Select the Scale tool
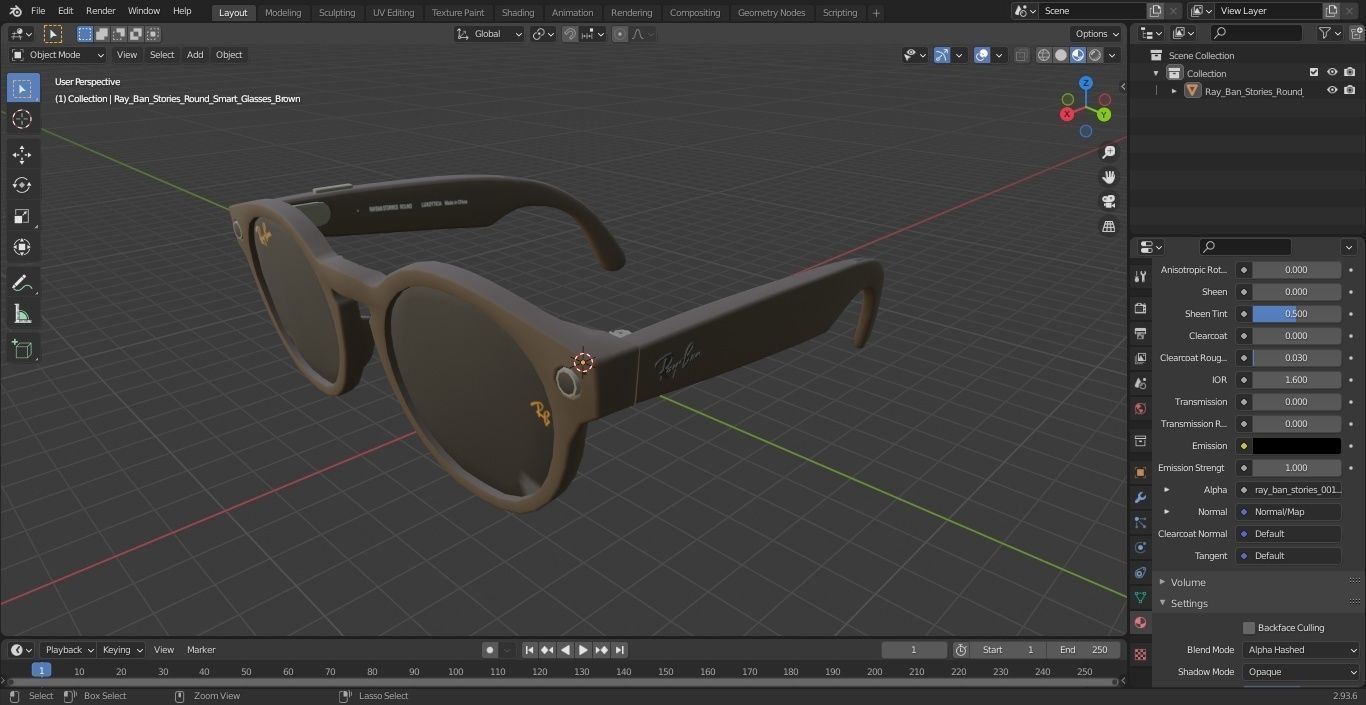1366x705 pixels. 22,216
